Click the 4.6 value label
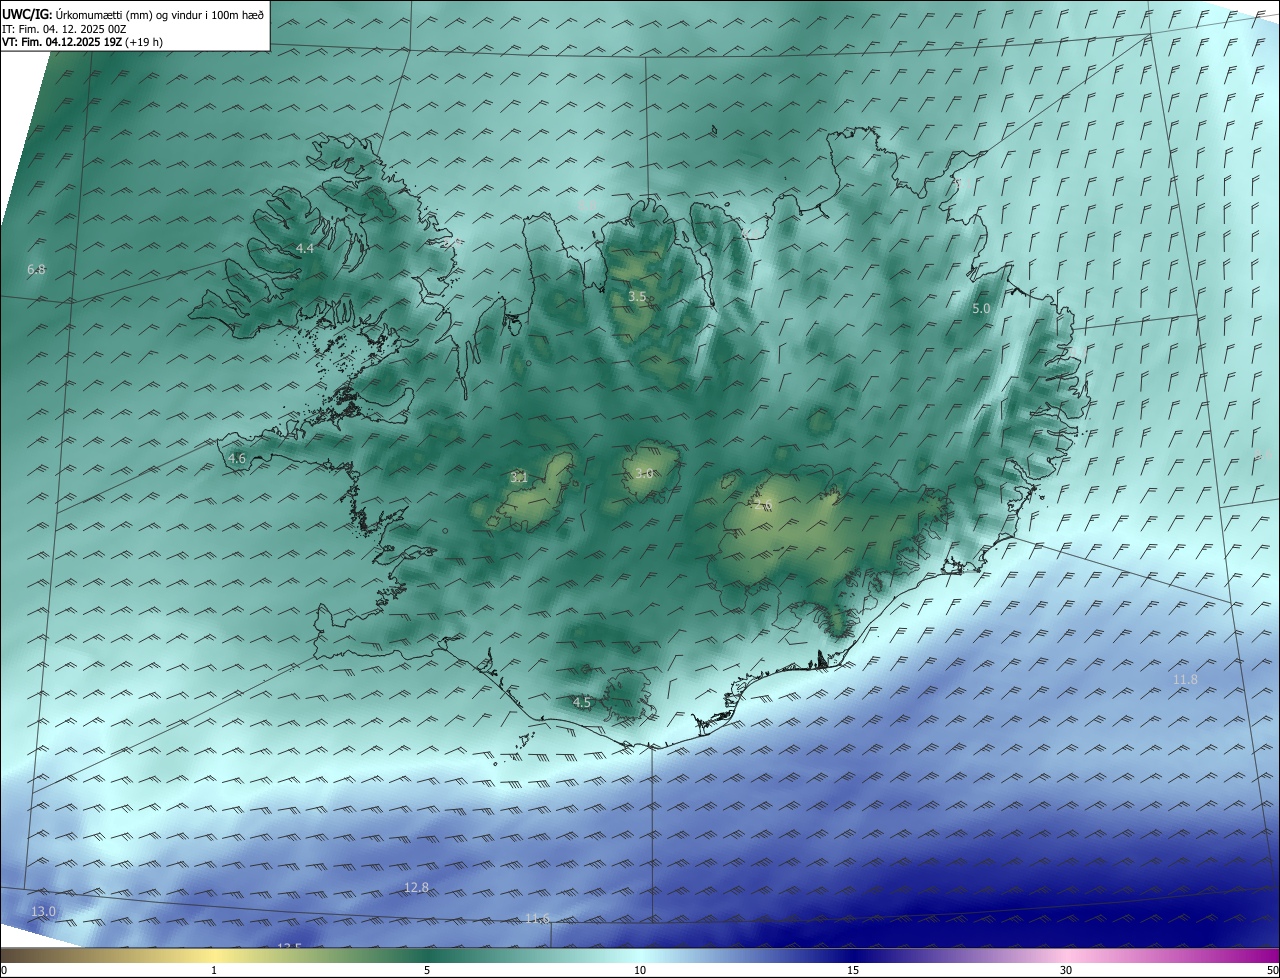The image size is (1280, 978). (x=237, y=459)
